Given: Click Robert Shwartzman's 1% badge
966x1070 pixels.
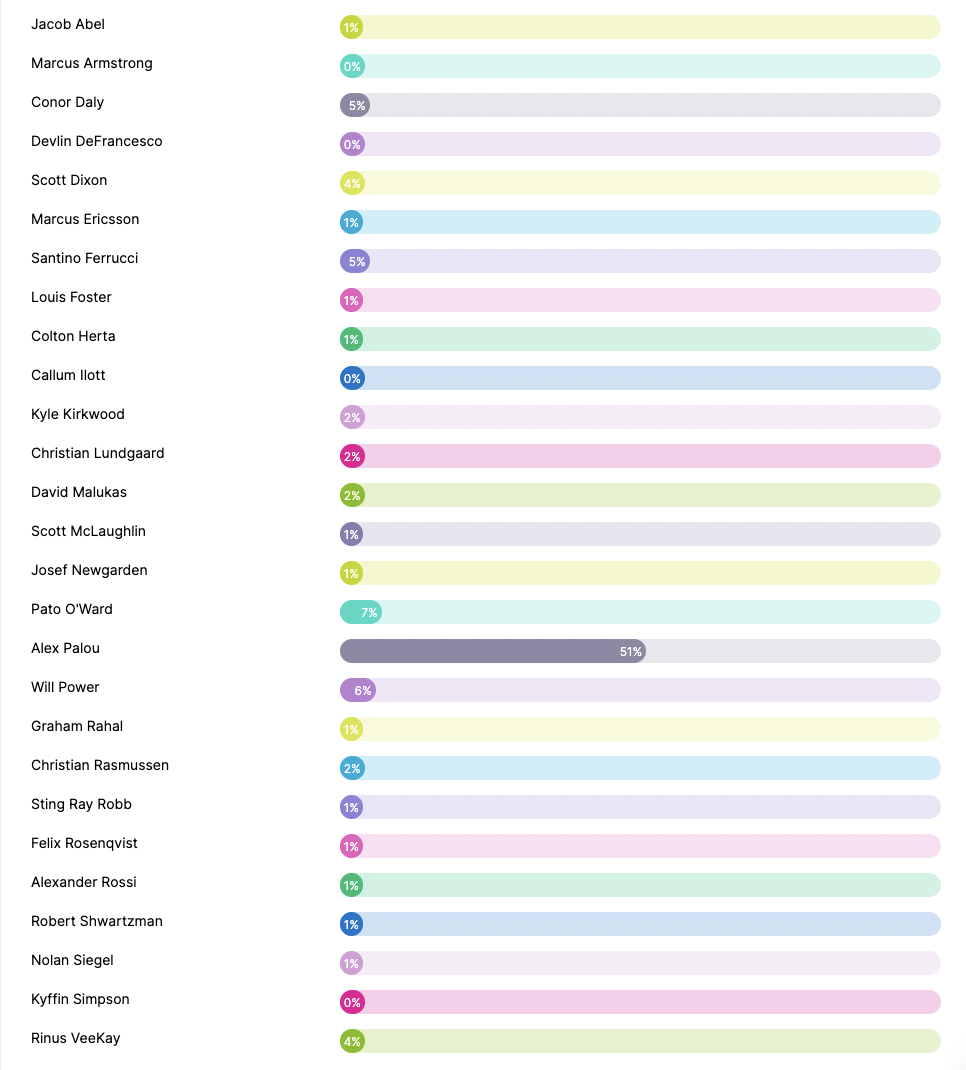Looking at the screenshot, I should click(352, 924).
